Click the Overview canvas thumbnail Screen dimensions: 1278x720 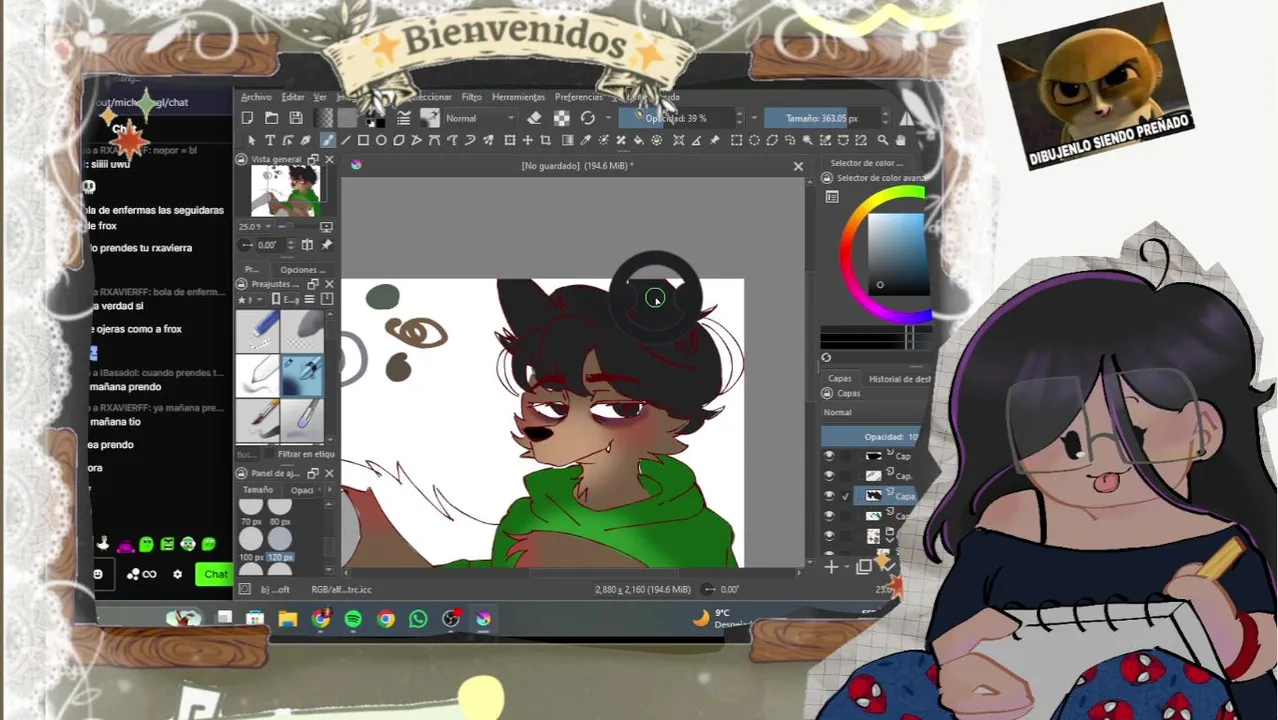[x=285, y=191]
